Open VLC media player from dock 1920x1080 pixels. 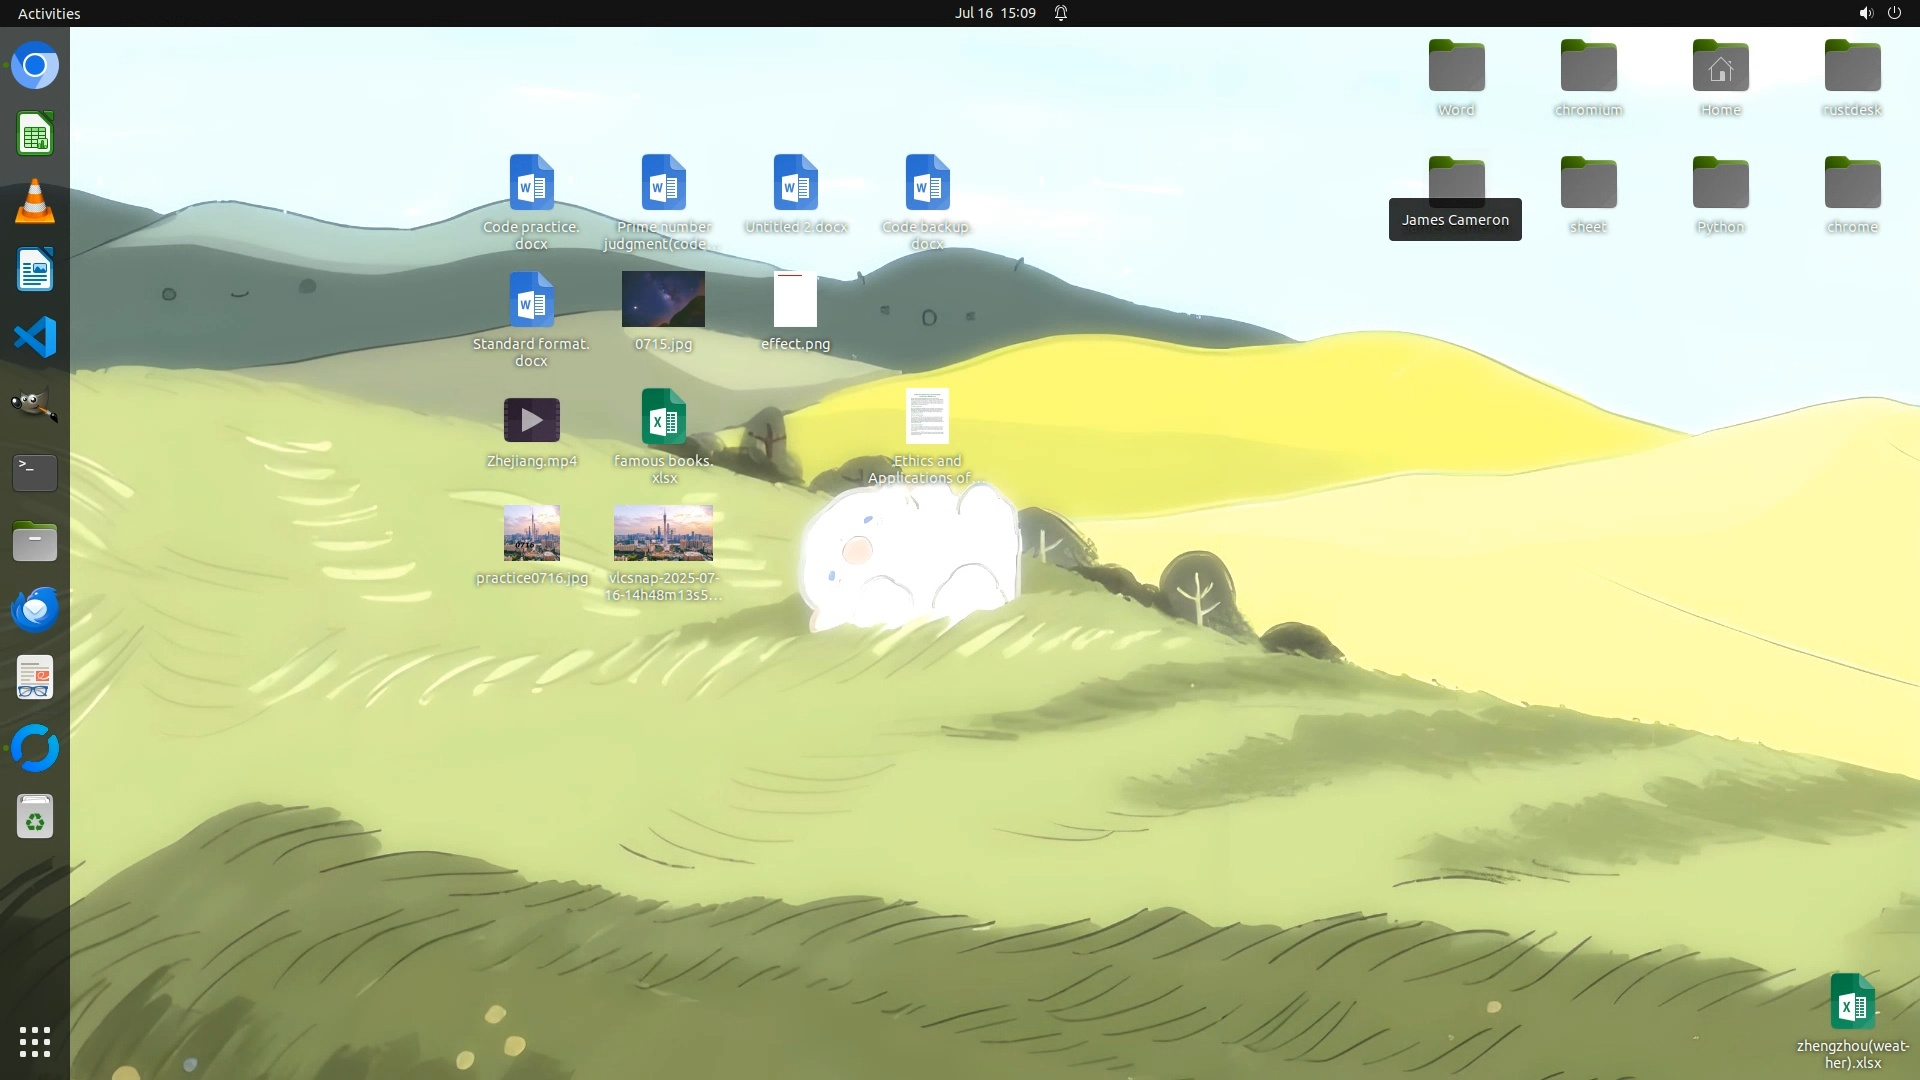click(x=35, y=202)
